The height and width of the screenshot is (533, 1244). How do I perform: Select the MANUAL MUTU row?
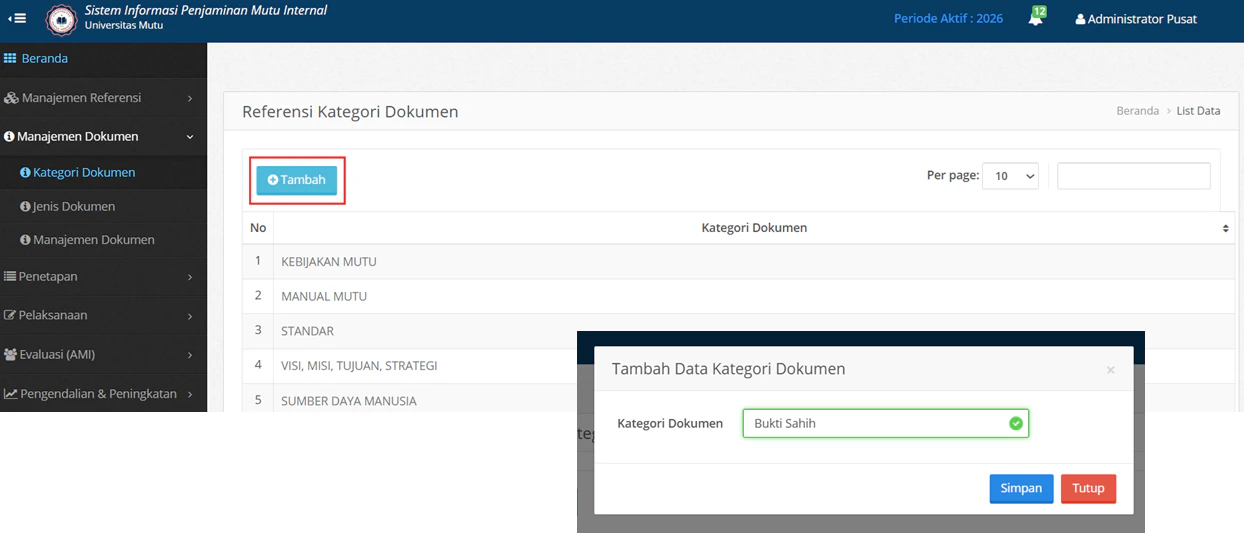point(738,296)
